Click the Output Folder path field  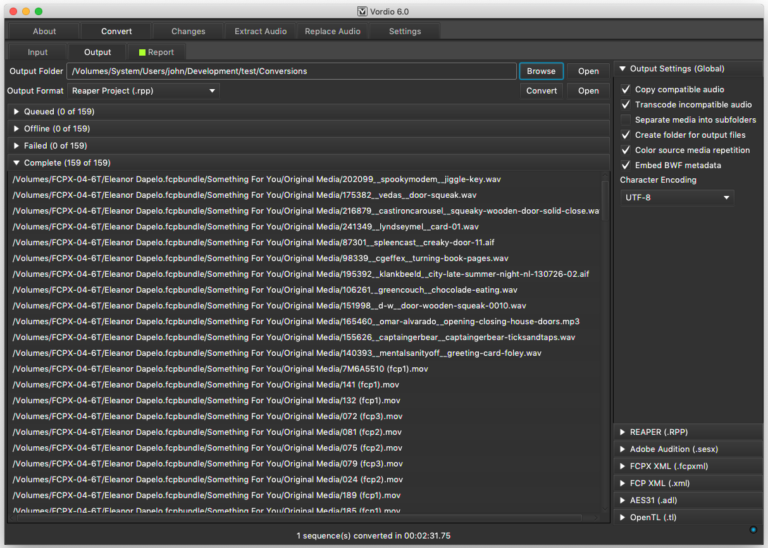click(290, 71)
